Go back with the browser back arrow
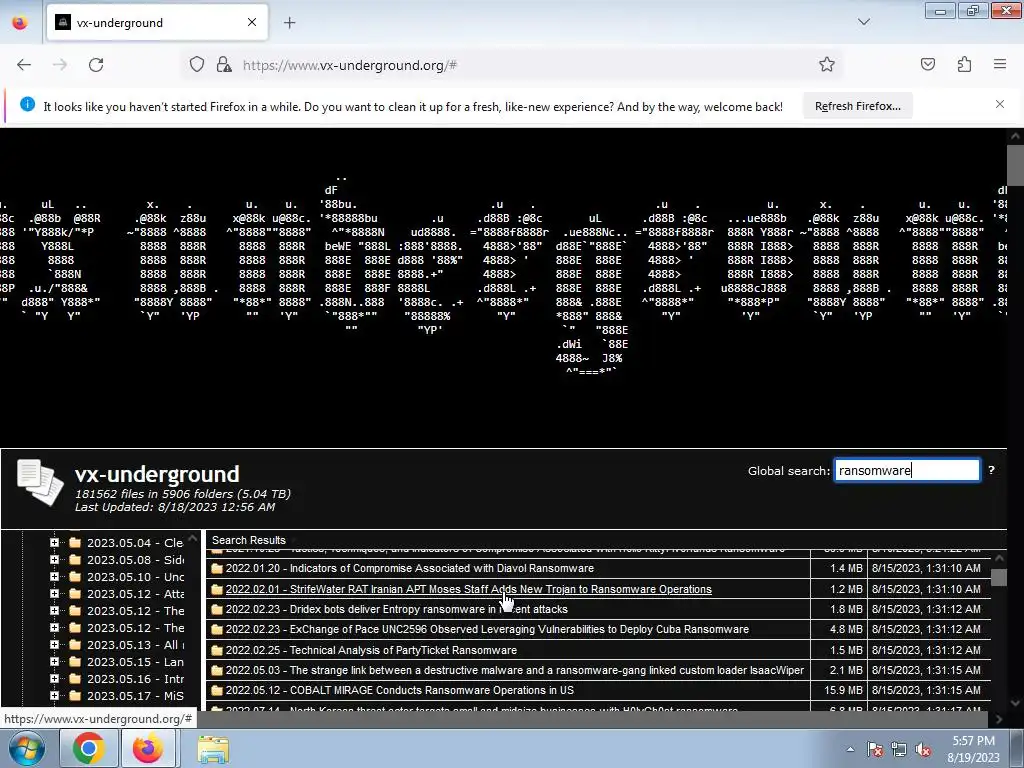This screenshot has height=768, width=1024. [24, 65]
